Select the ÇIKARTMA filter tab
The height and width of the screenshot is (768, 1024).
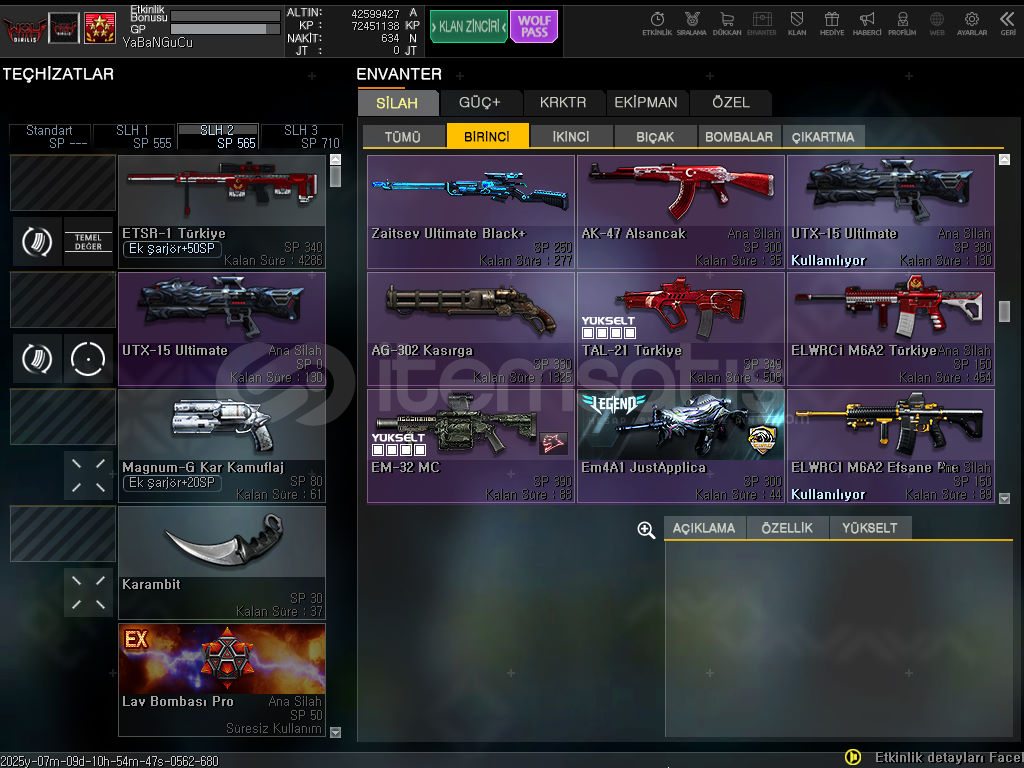pos(823,136)
